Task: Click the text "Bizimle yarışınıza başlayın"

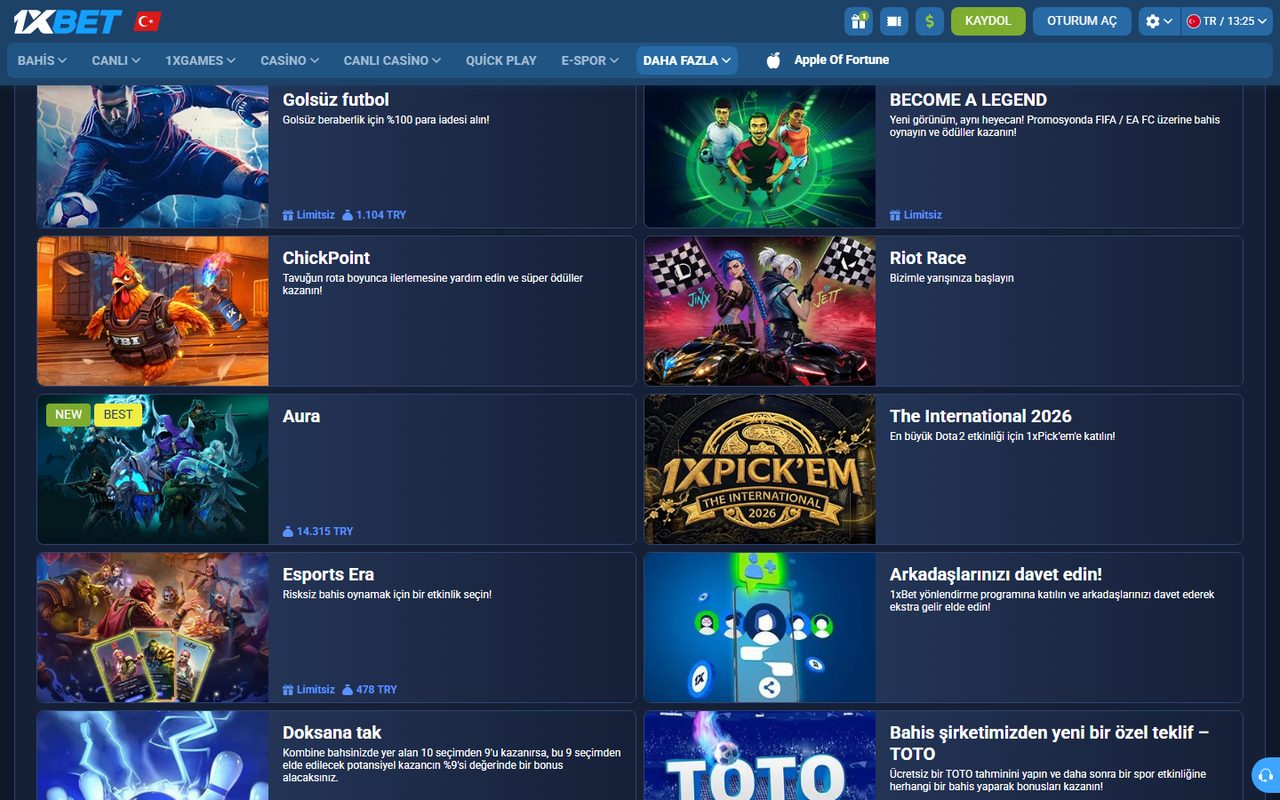Action: (952, 278)
